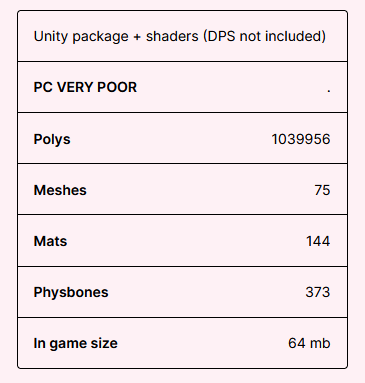
Task: Select the PC VERY POOR label
Action: (85, 87)
